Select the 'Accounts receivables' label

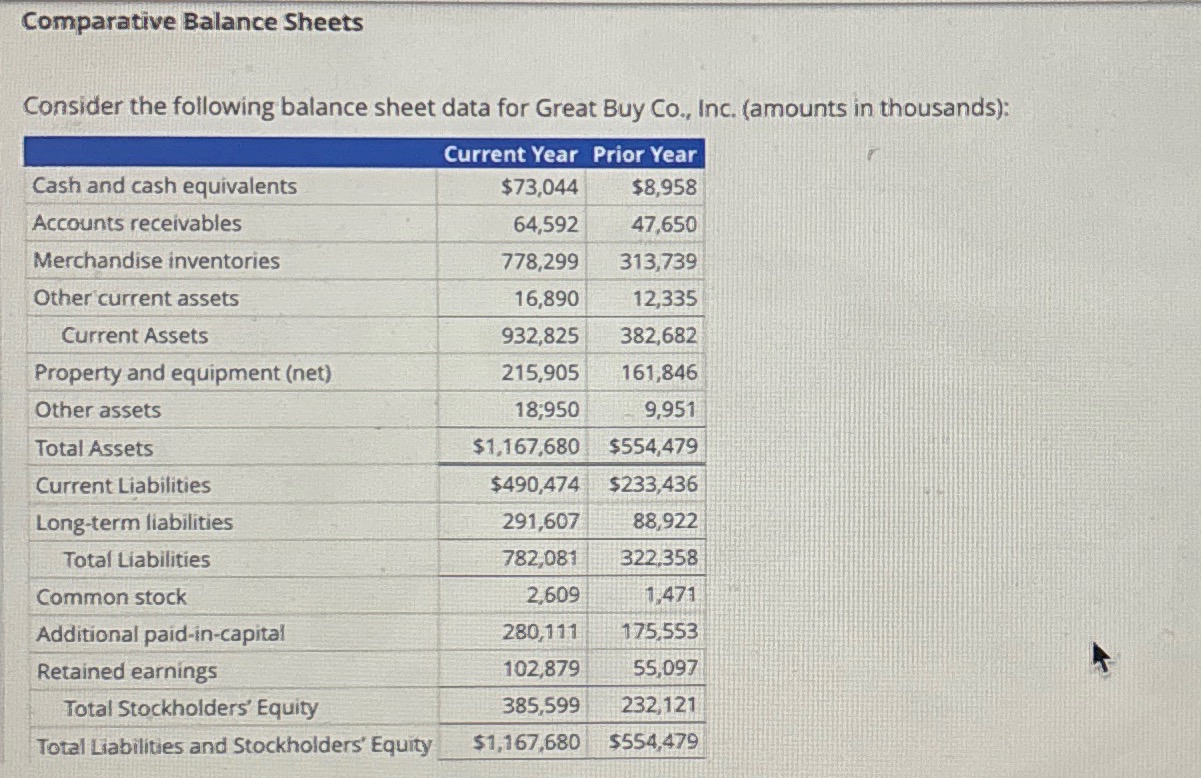(x=137, y=223)
